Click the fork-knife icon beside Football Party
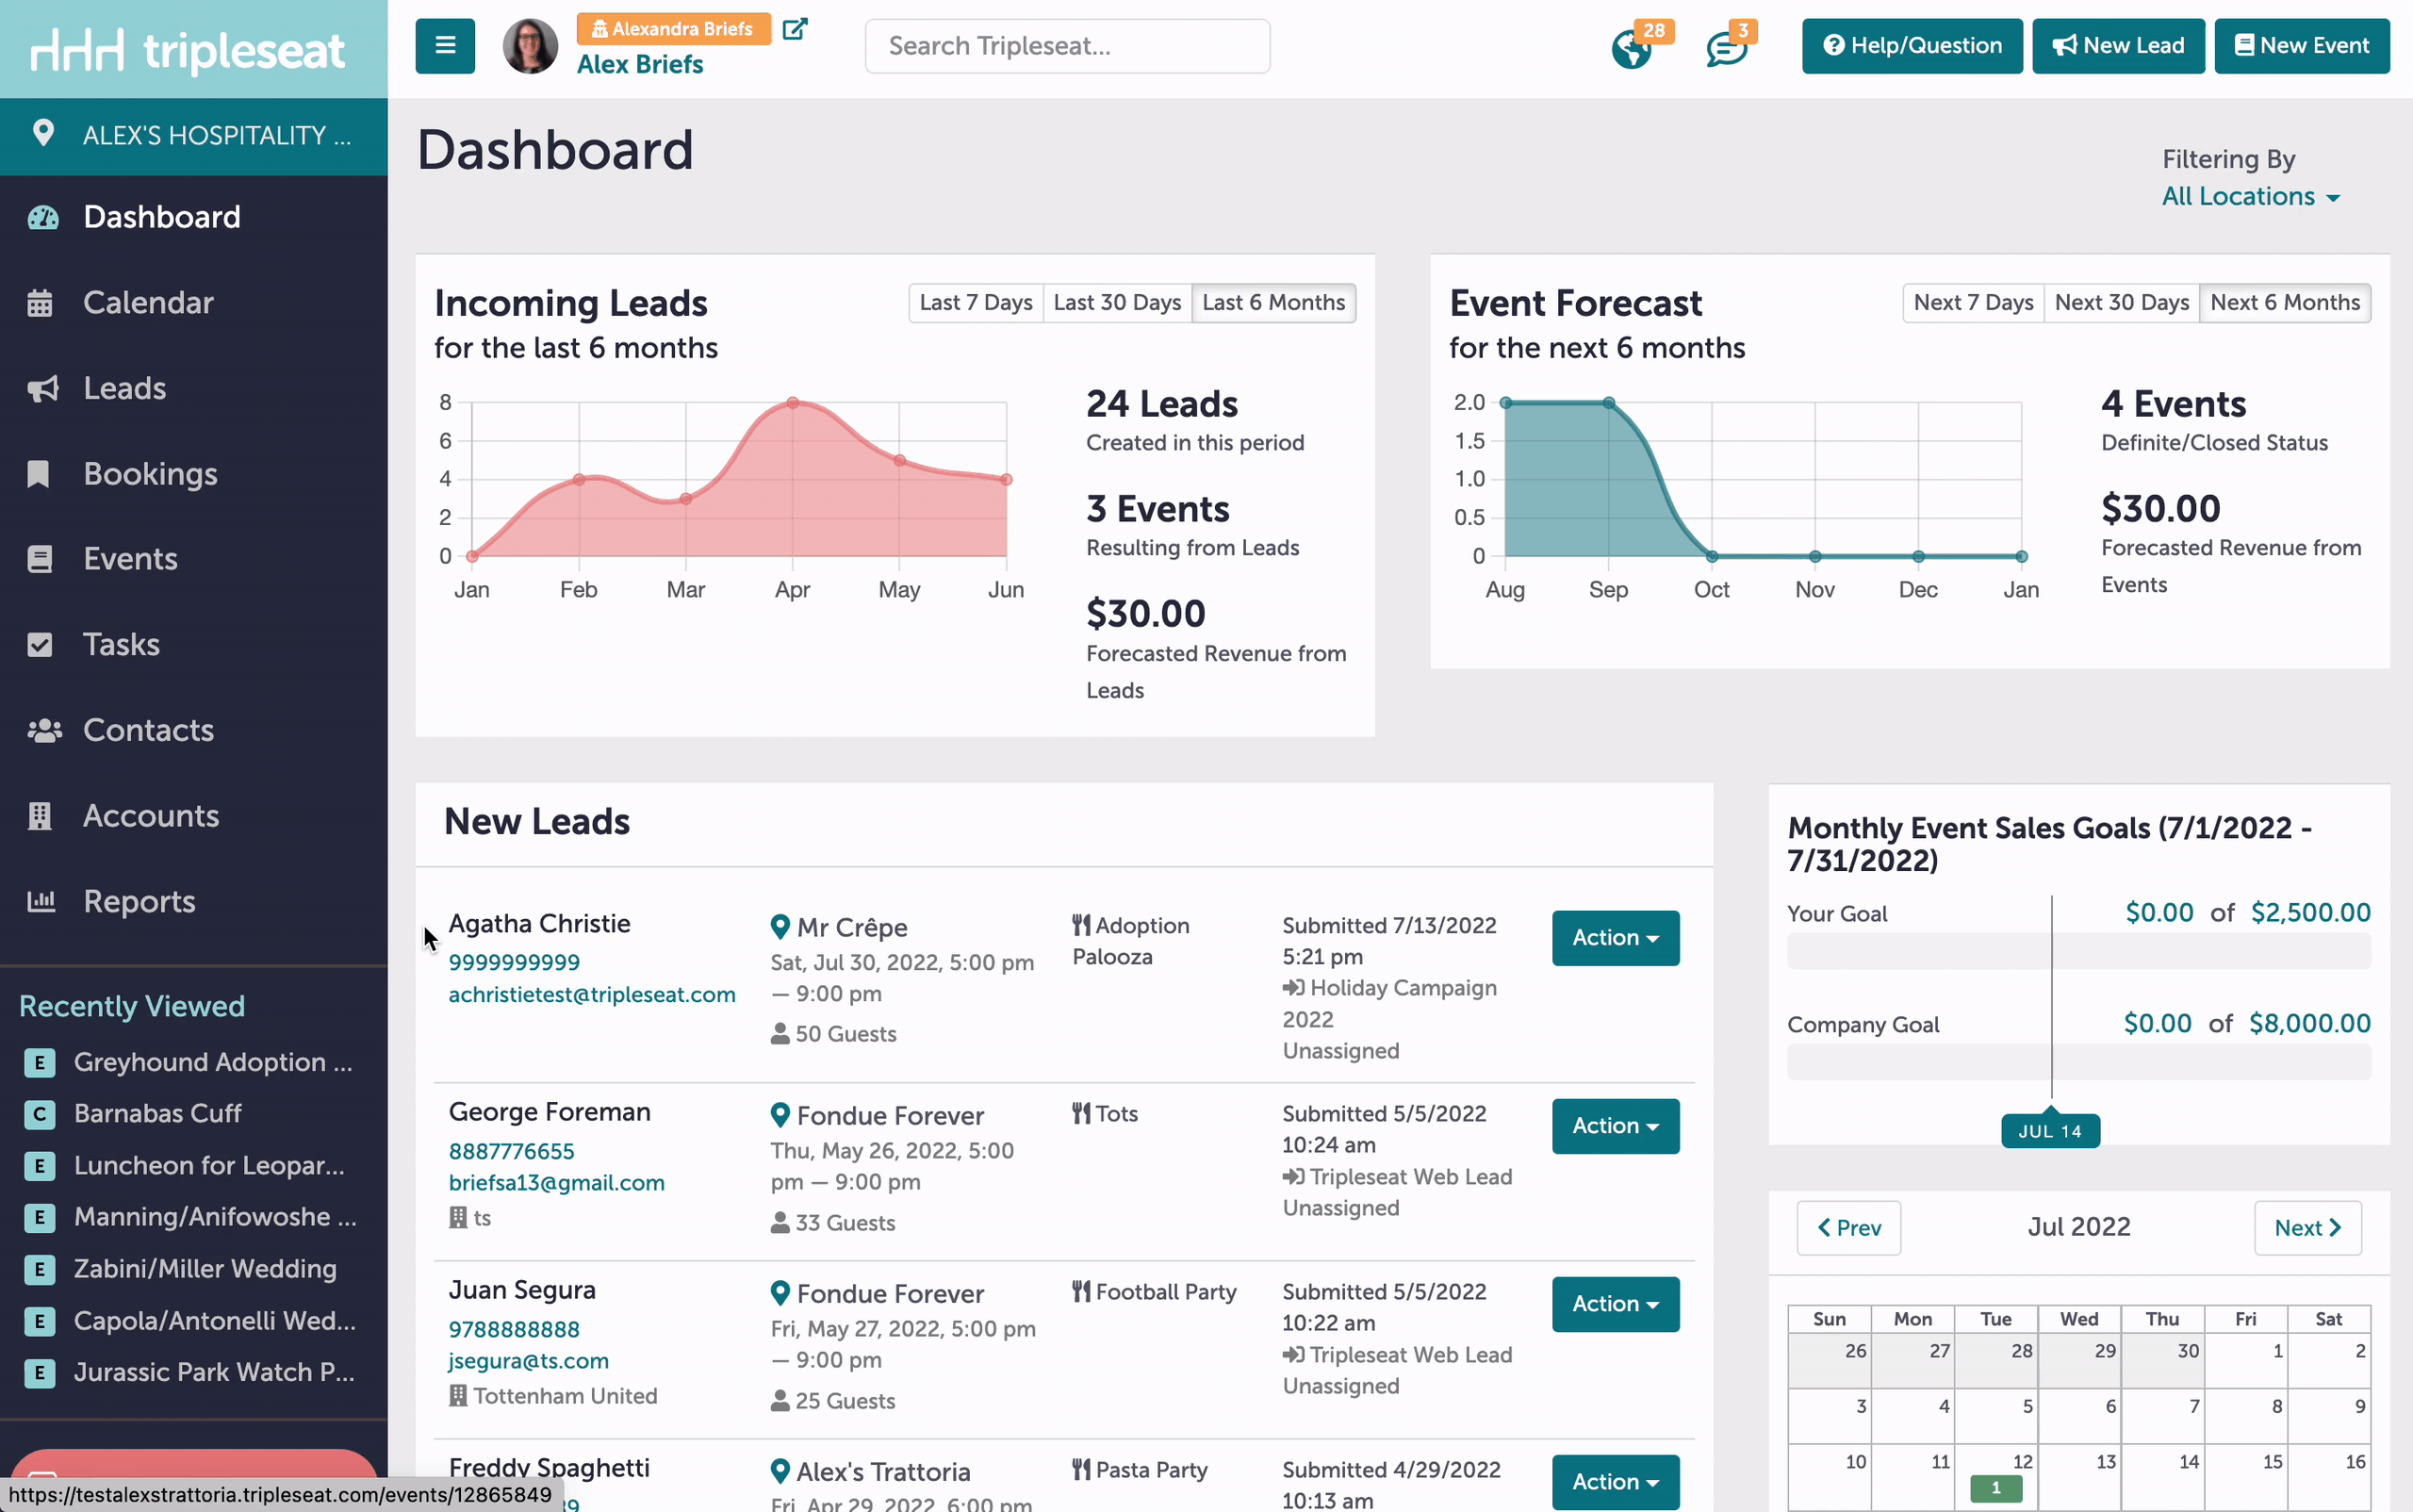The height and width of the screenshot is (1512, 2413). point(1081,1292)
